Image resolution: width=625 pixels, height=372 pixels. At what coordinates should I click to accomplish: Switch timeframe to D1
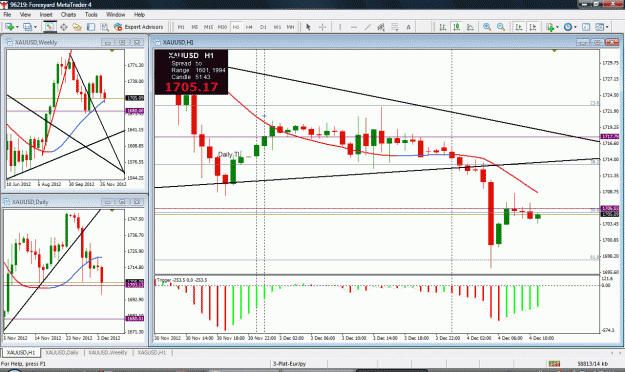pos(263,27)
